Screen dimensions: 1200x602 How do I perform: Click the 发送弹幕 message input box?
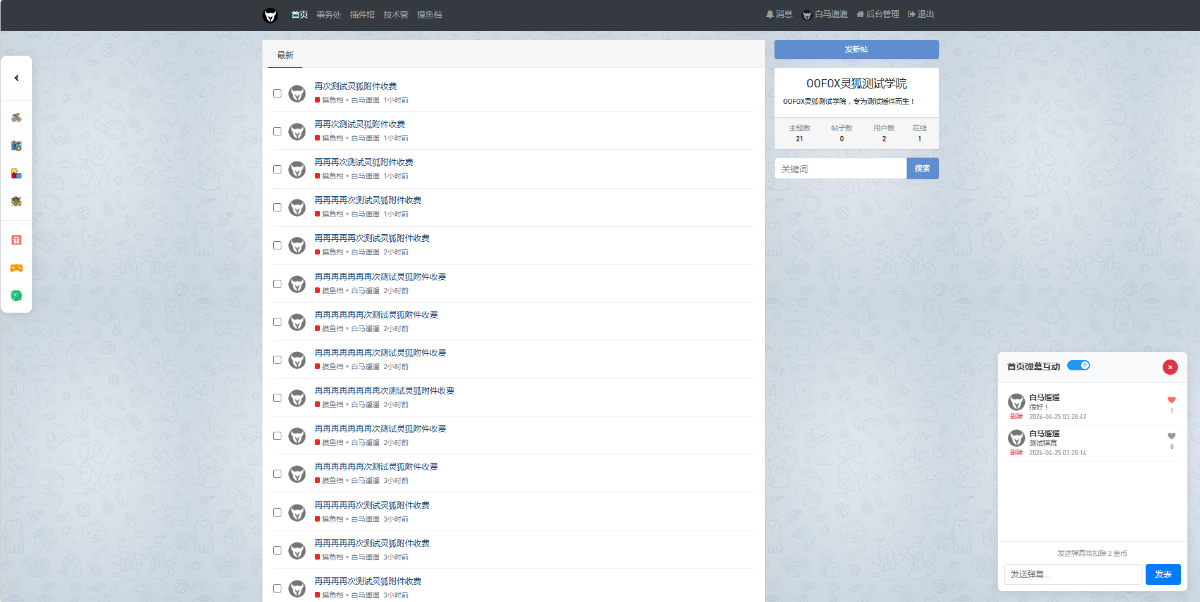(1072, 574)
